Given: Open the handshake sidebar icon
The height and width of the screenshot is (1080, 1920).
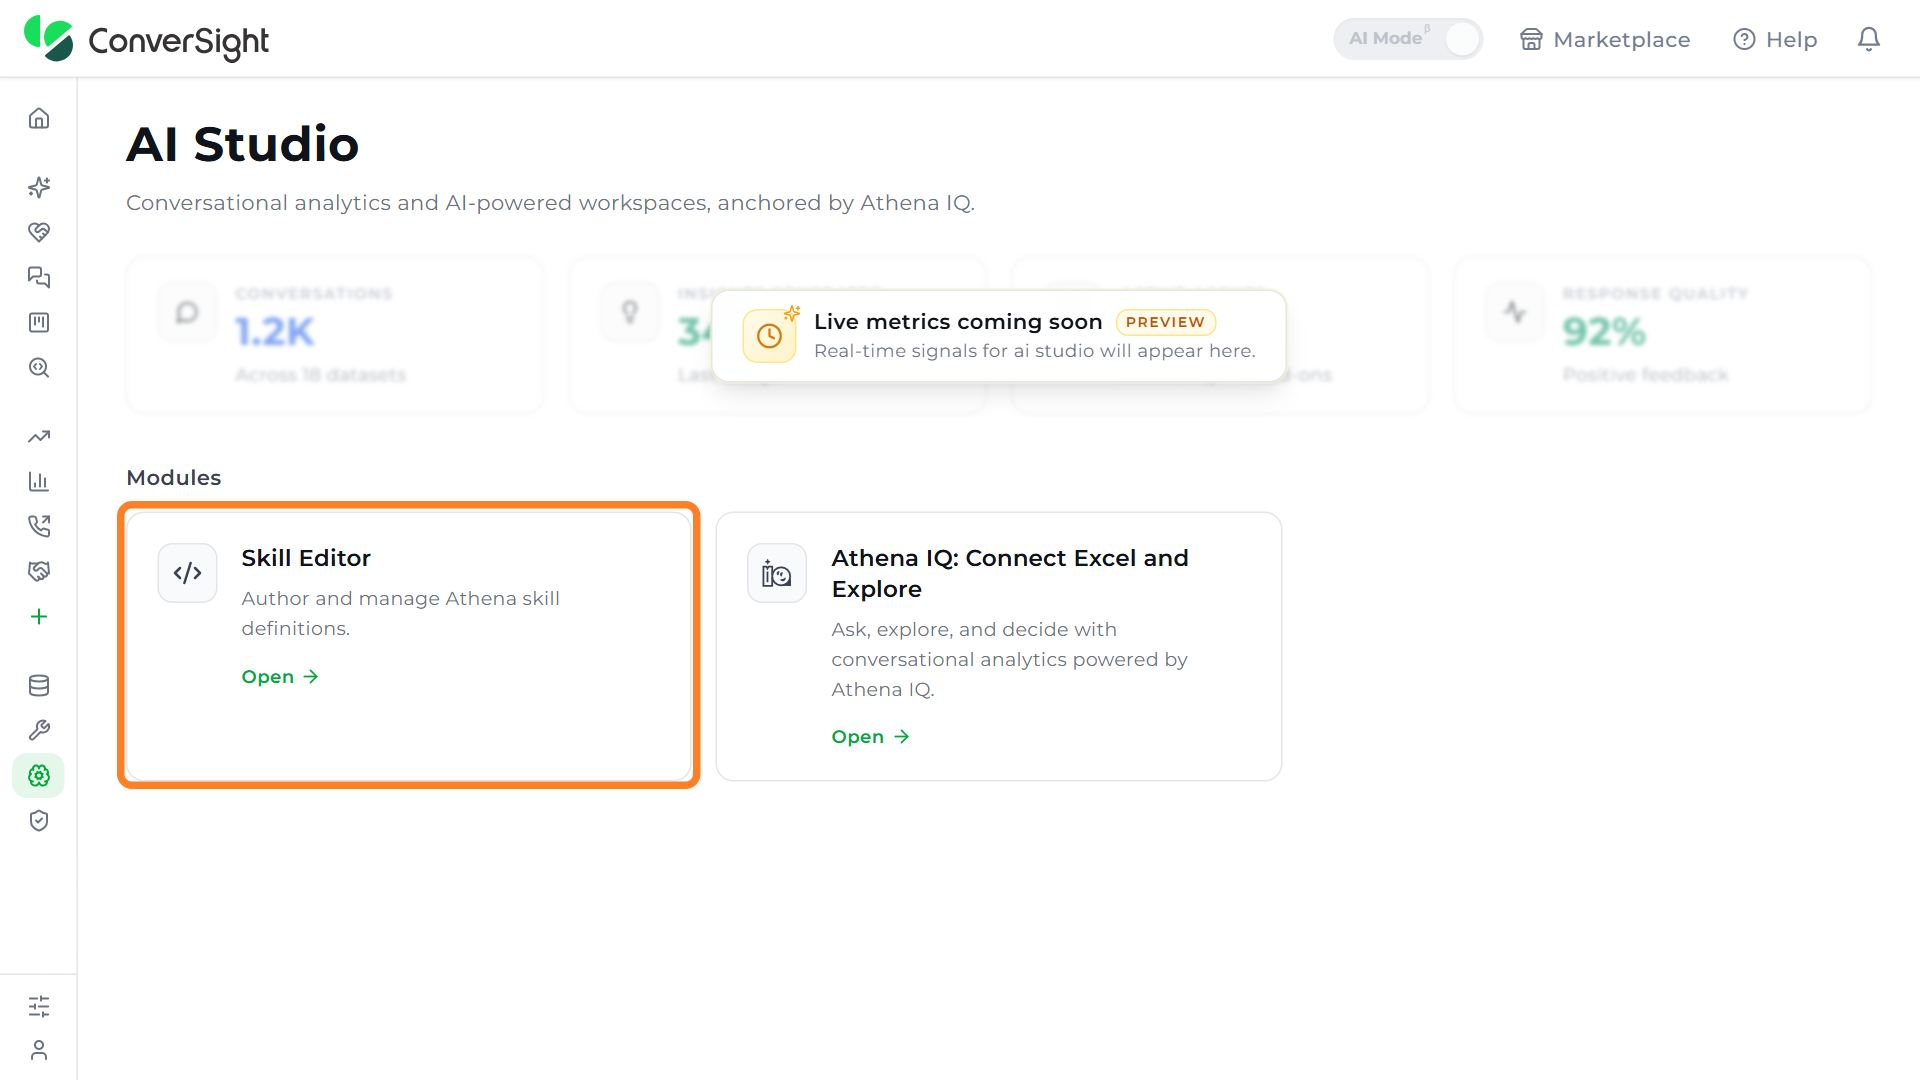Looking at the screenshot, I should click(x=39, y=571).
